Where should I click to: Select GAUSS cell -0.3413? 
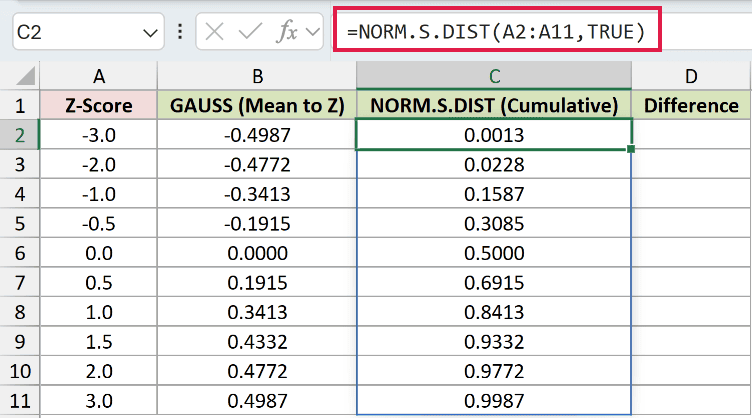(x=257, y=194)
